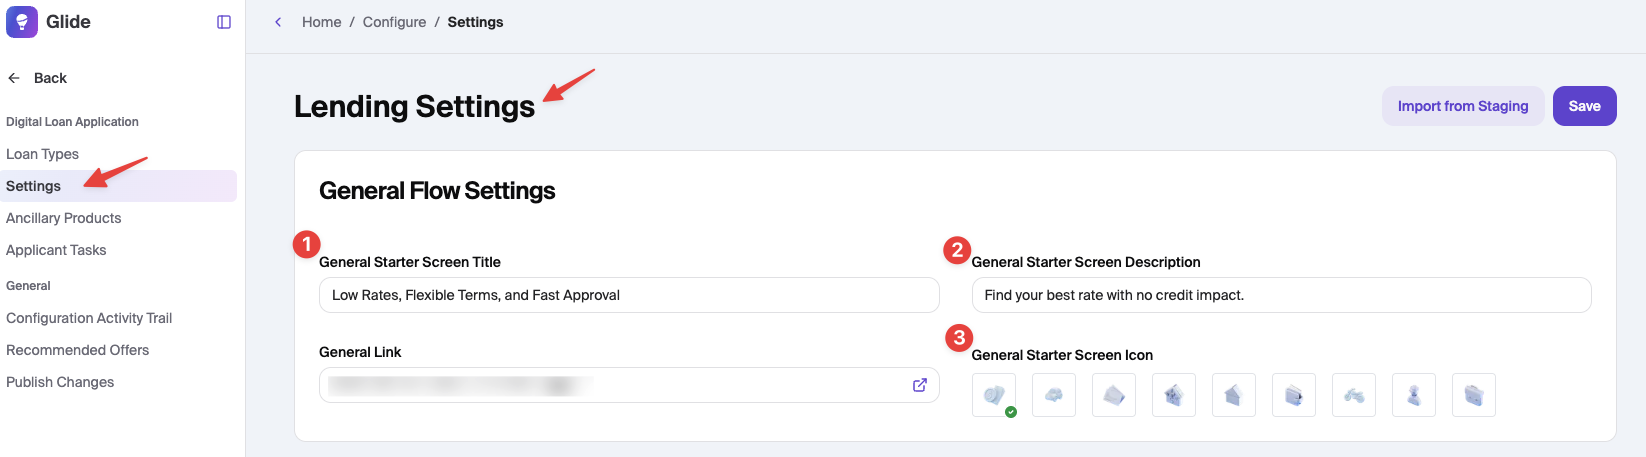Go to Home in the breadcrumb
Image resolution: width=1646 pixels, height=457 pixels.
(321, 22)
